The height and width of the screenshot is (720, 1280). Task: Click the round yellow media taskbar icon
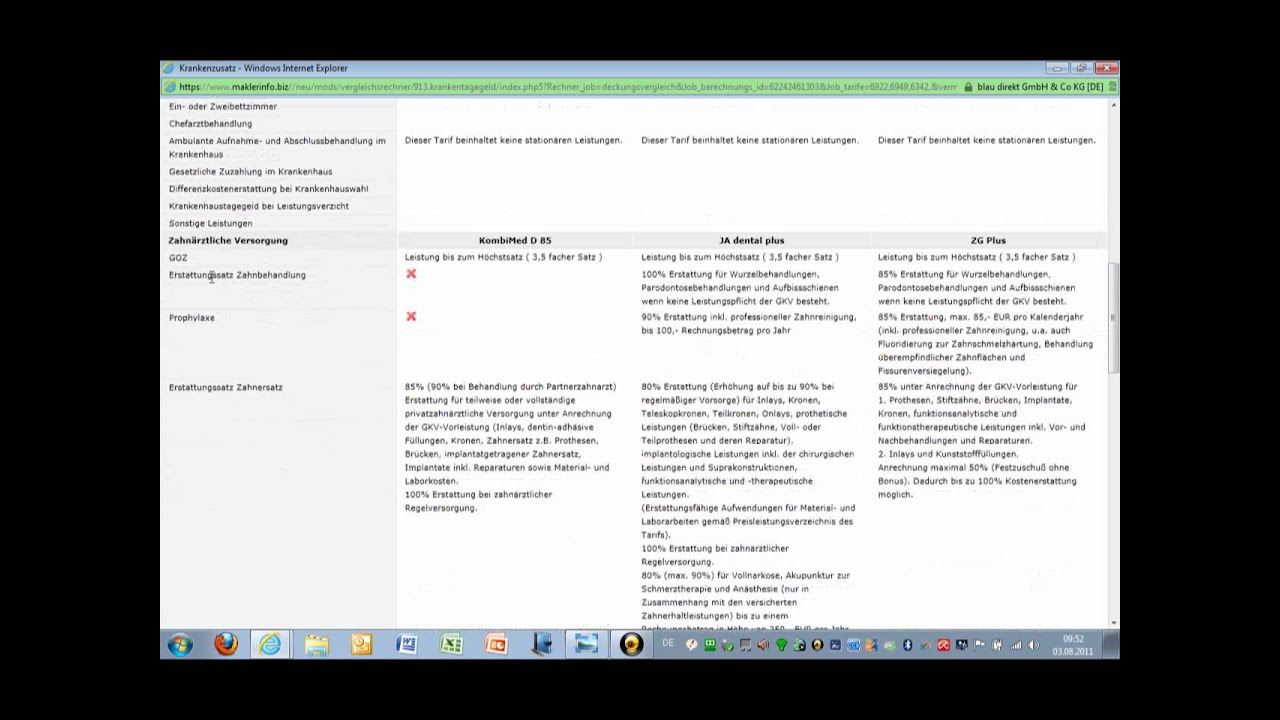click(631, 645)
